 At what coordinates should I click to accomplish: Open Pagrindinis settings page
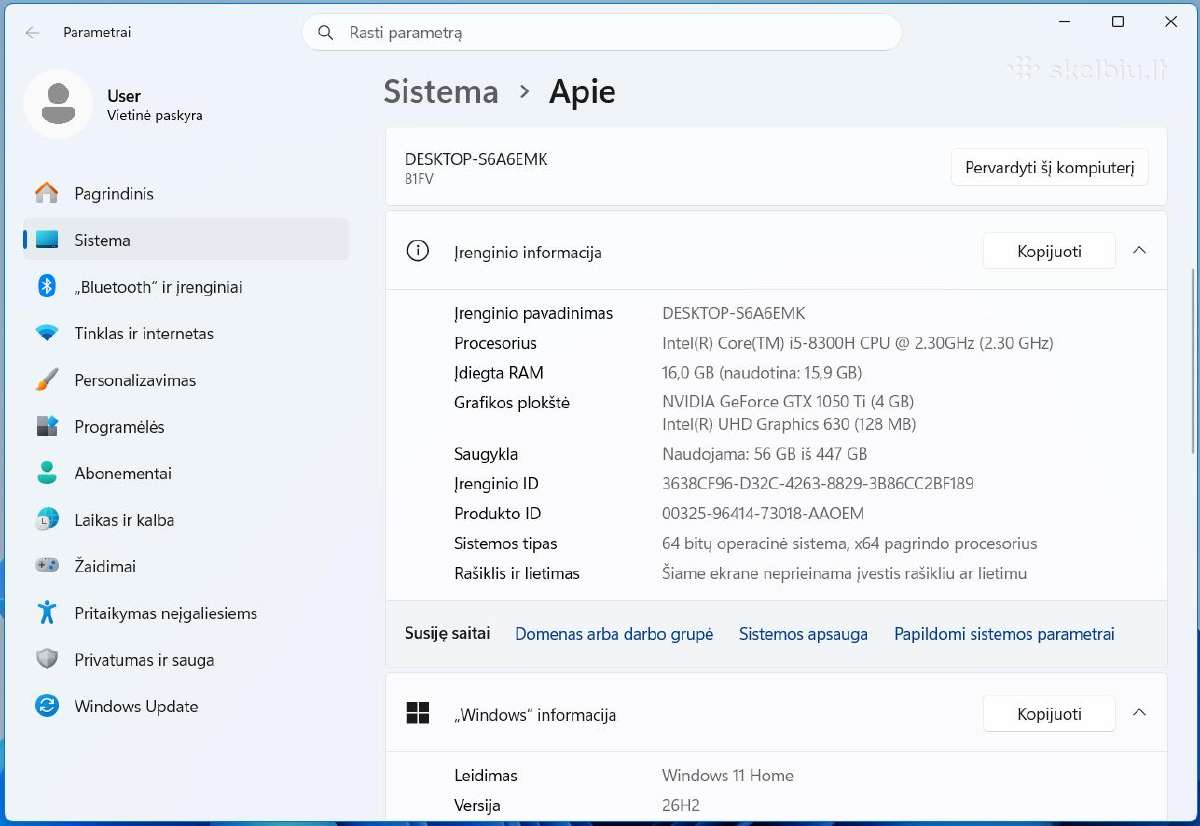click(186, 193)
